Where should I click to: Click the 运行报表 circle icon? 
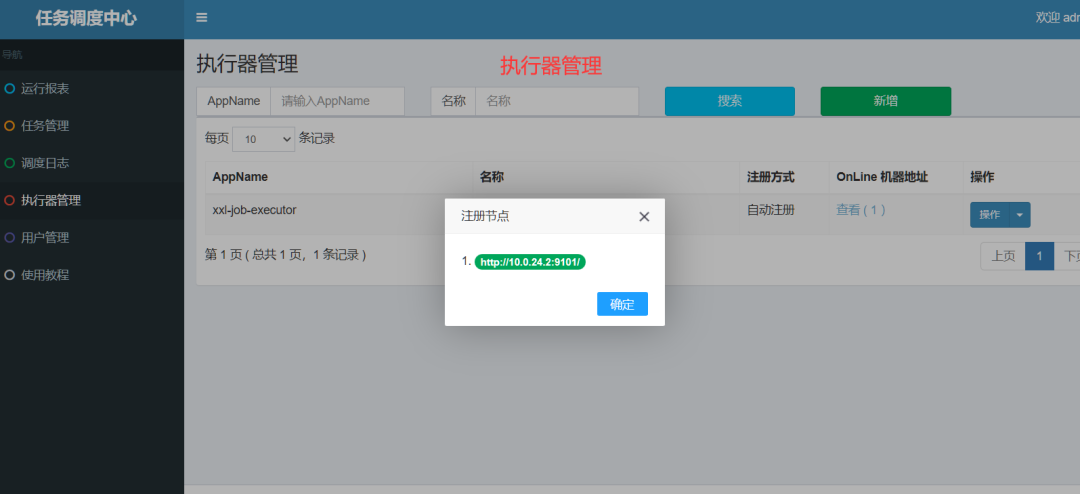pyautogui.click(x=9, y=88)
